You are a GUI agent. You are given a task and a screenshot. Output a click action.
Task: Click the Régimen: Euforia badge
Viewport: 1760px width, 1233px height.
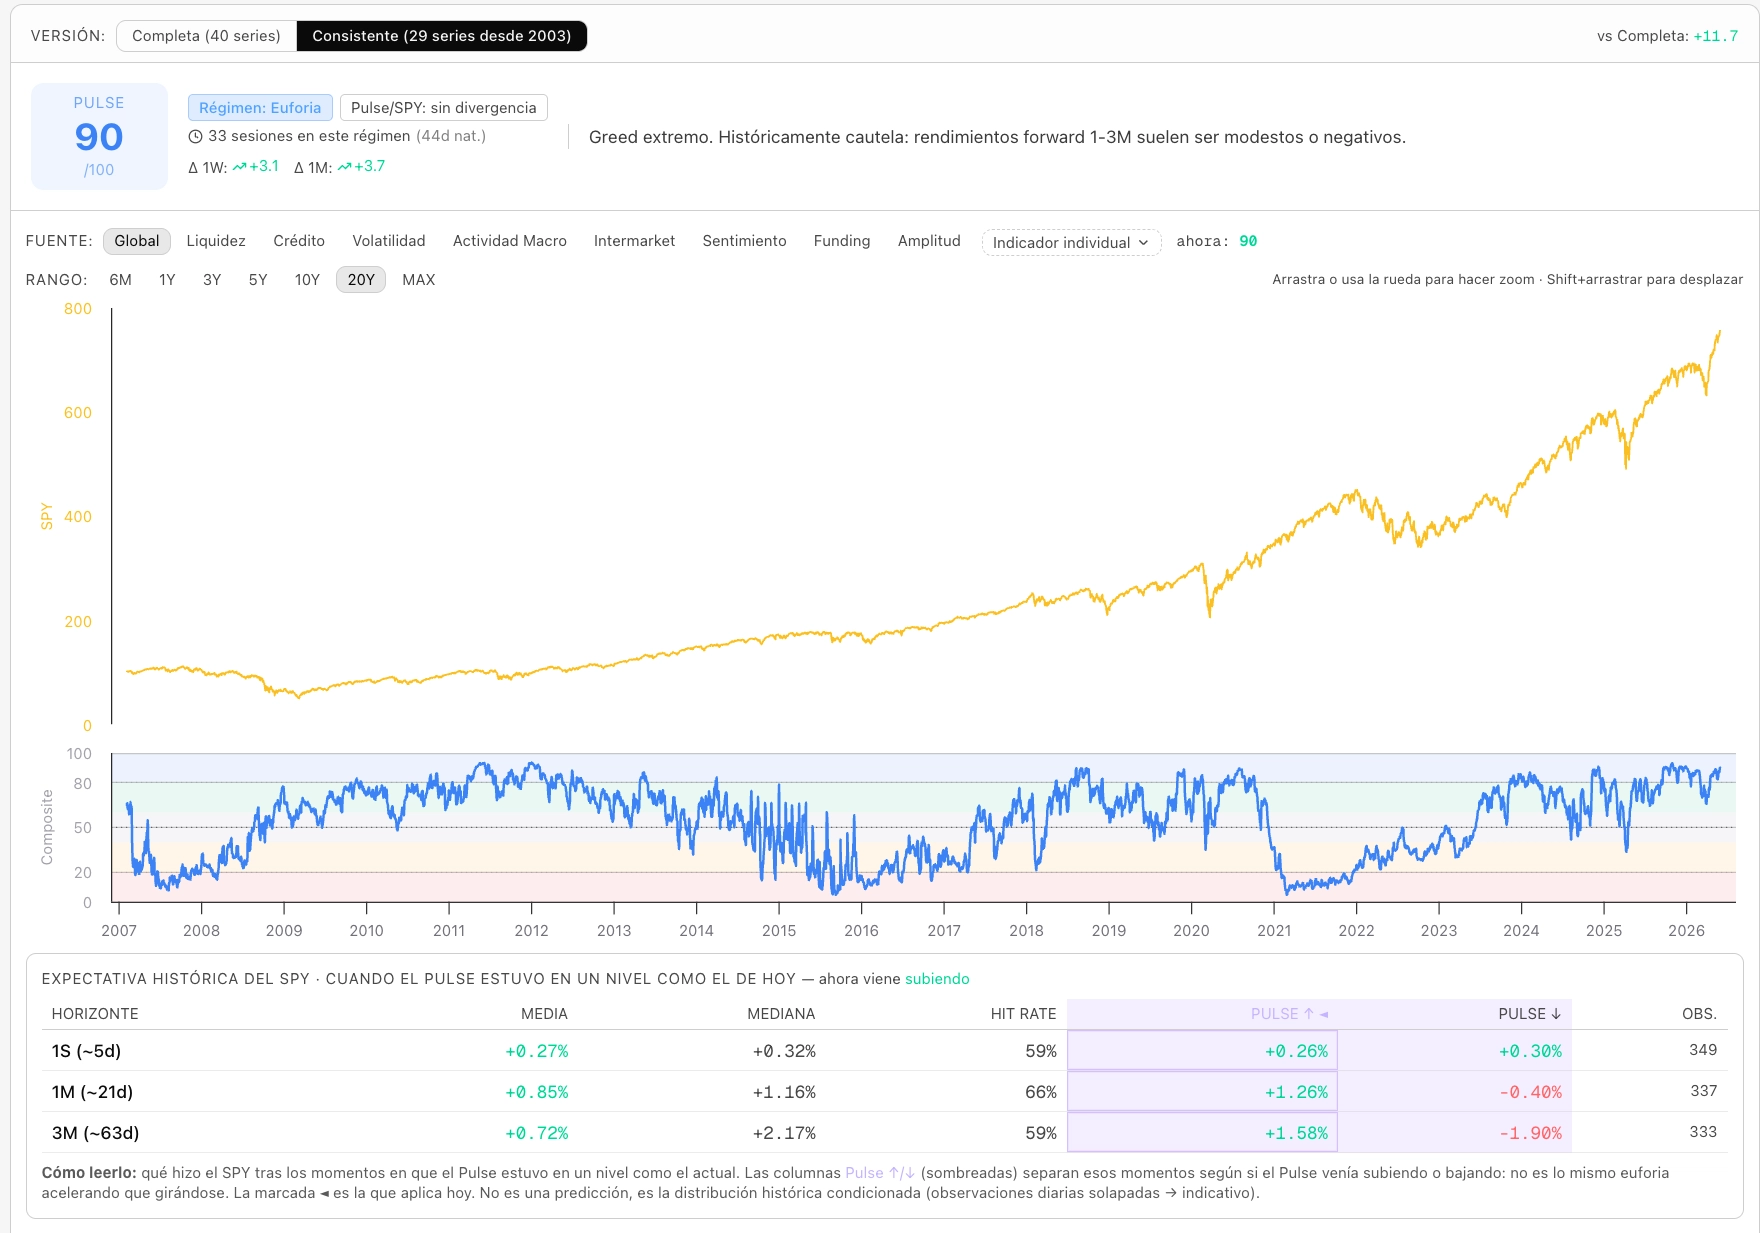(x=260, y=108)
